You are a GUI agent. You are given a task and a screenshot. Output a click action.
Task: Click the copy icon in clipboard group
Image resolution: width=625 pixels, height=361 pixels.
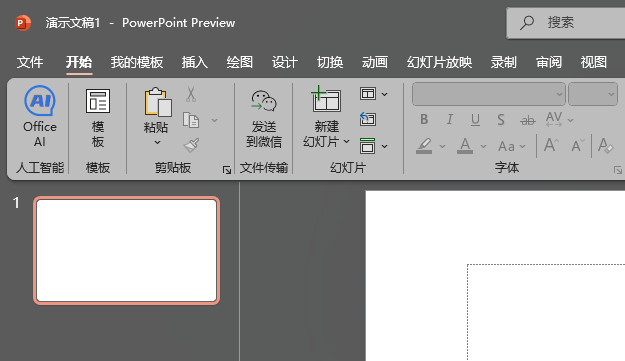click(x=191, y=120)
